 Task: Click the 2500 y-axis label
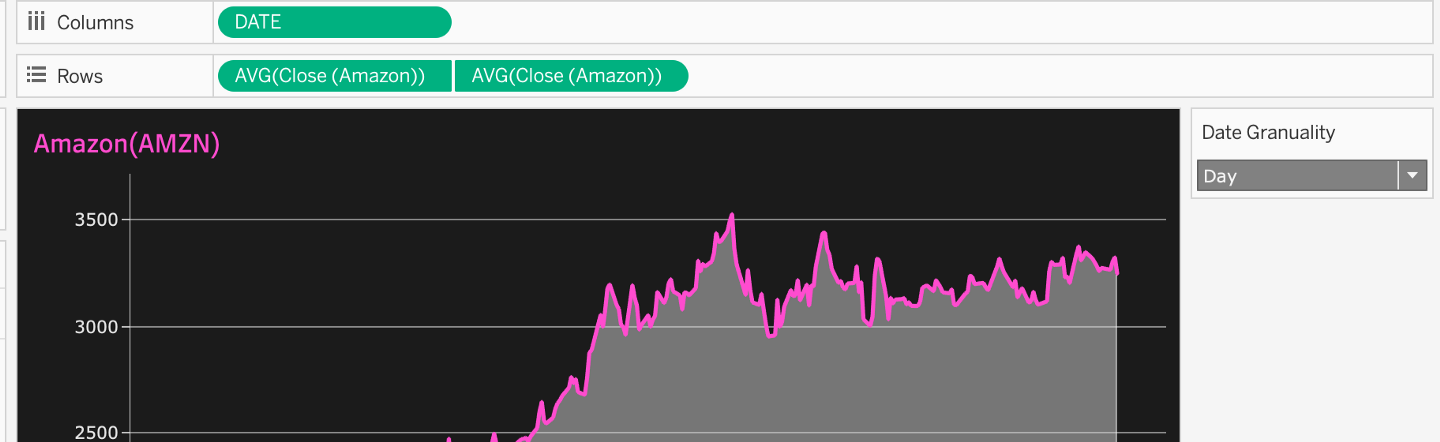click(97, 433)
